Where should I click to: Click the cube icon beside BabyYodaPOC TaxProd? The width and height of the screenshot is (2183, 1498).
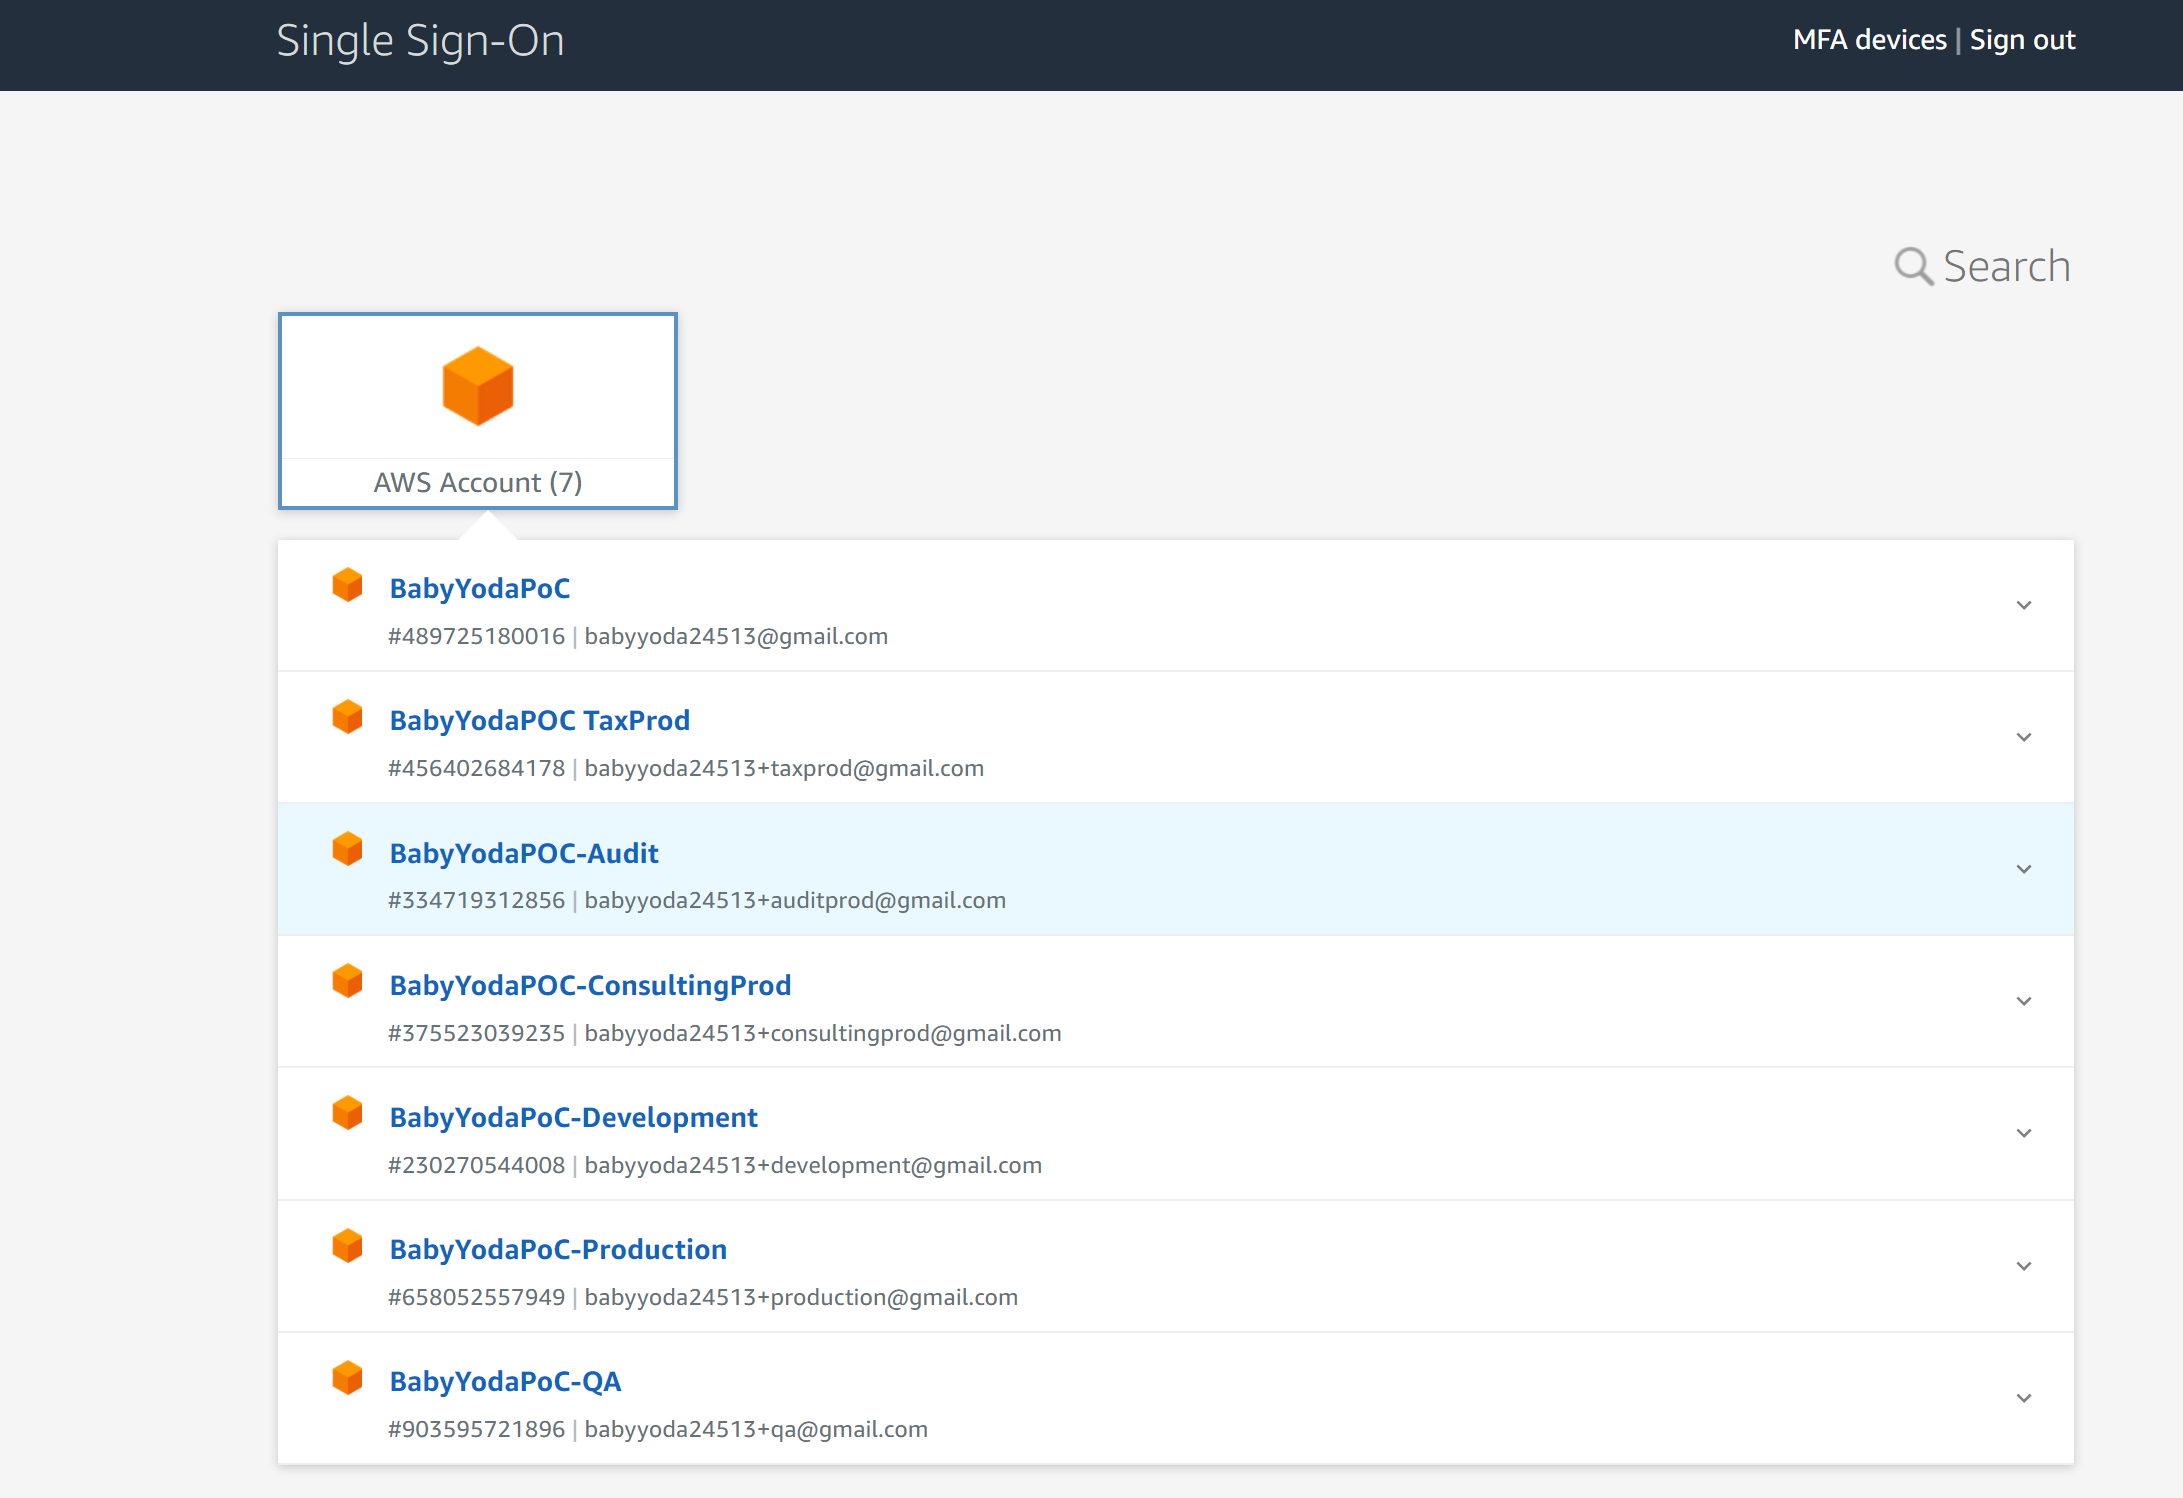pyautogui.click(x=347, y=717)
